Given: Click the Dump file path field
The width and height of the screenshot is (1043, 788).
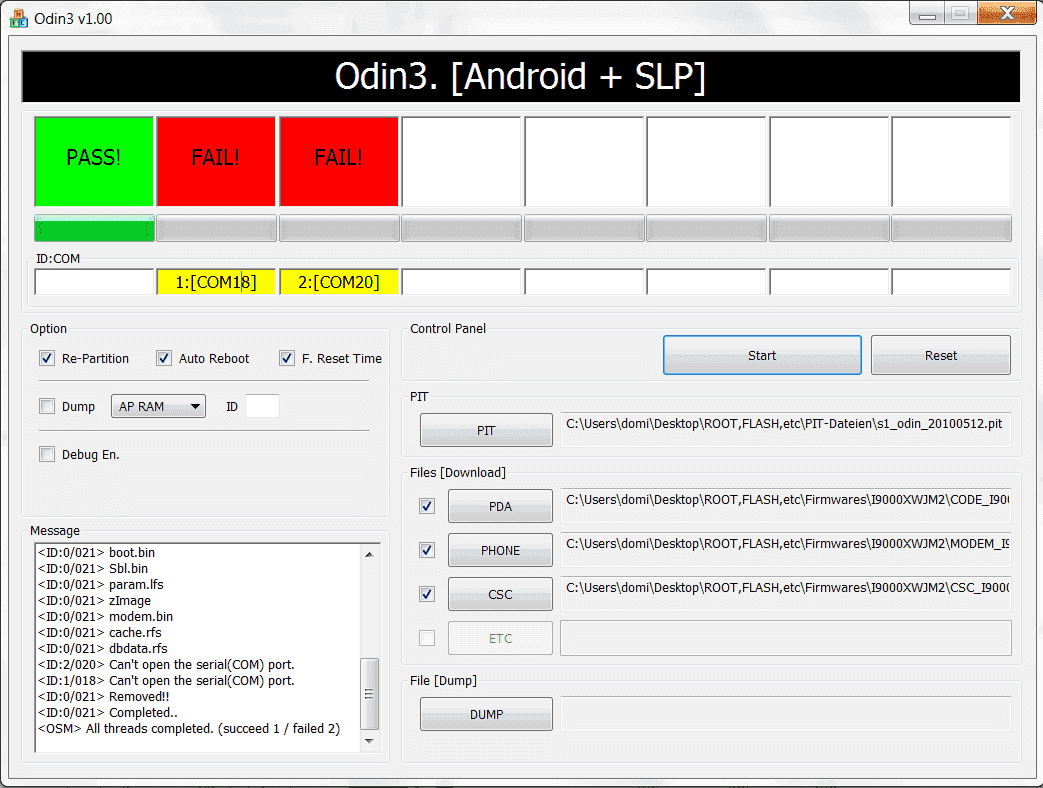Looking at the screenshot, I should coord(786,714).
